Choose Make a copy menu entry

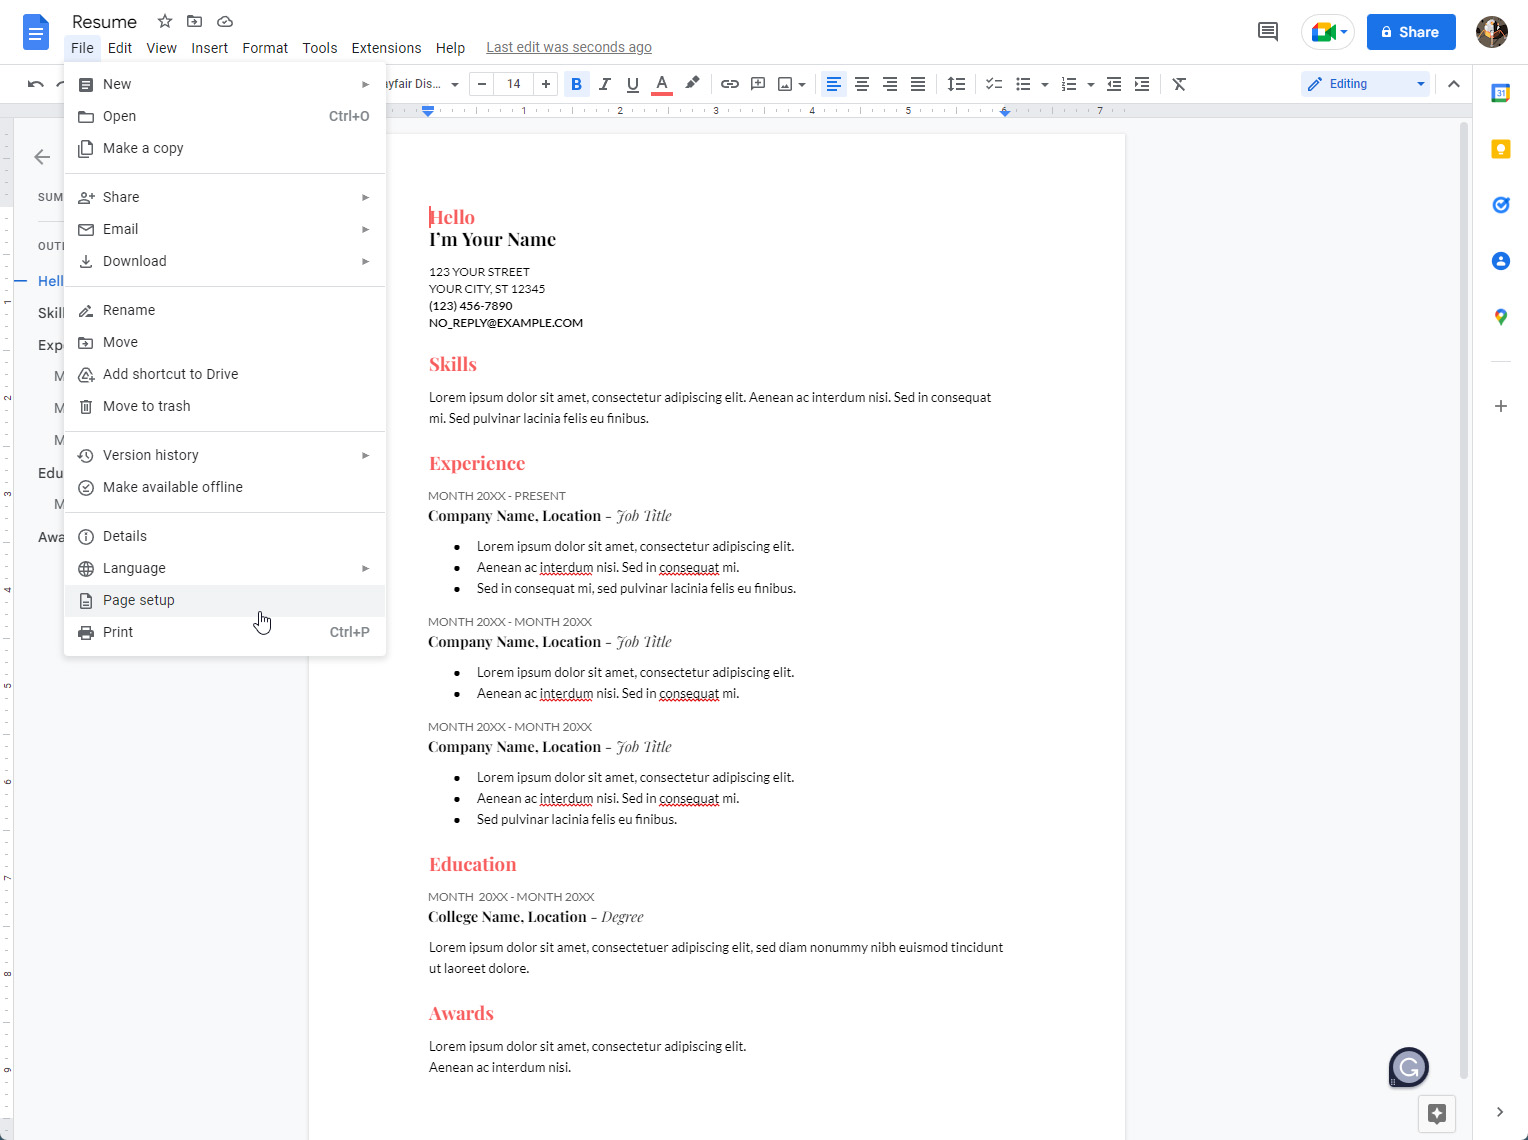pyautogui.click(x=143, y=148)
